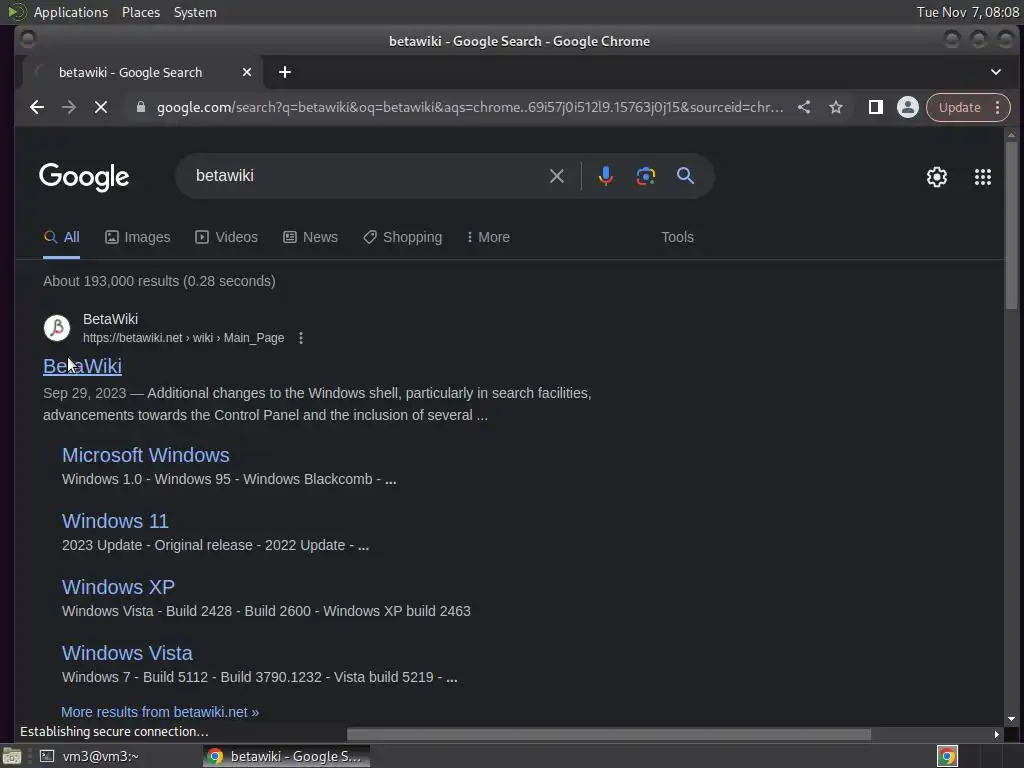Stop loading the page
Viewport: 1024px width, 768px height.
tap(101, 107)
